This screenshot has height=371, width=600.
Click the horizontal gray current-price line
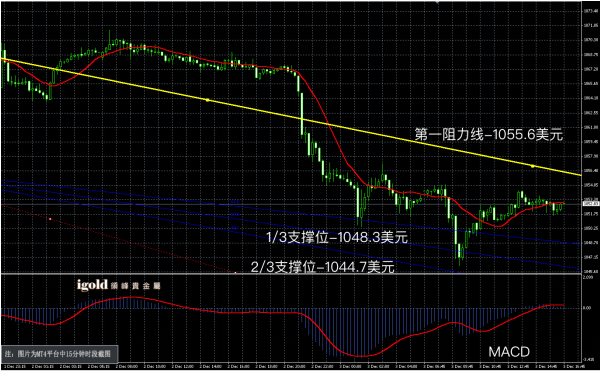291,204
